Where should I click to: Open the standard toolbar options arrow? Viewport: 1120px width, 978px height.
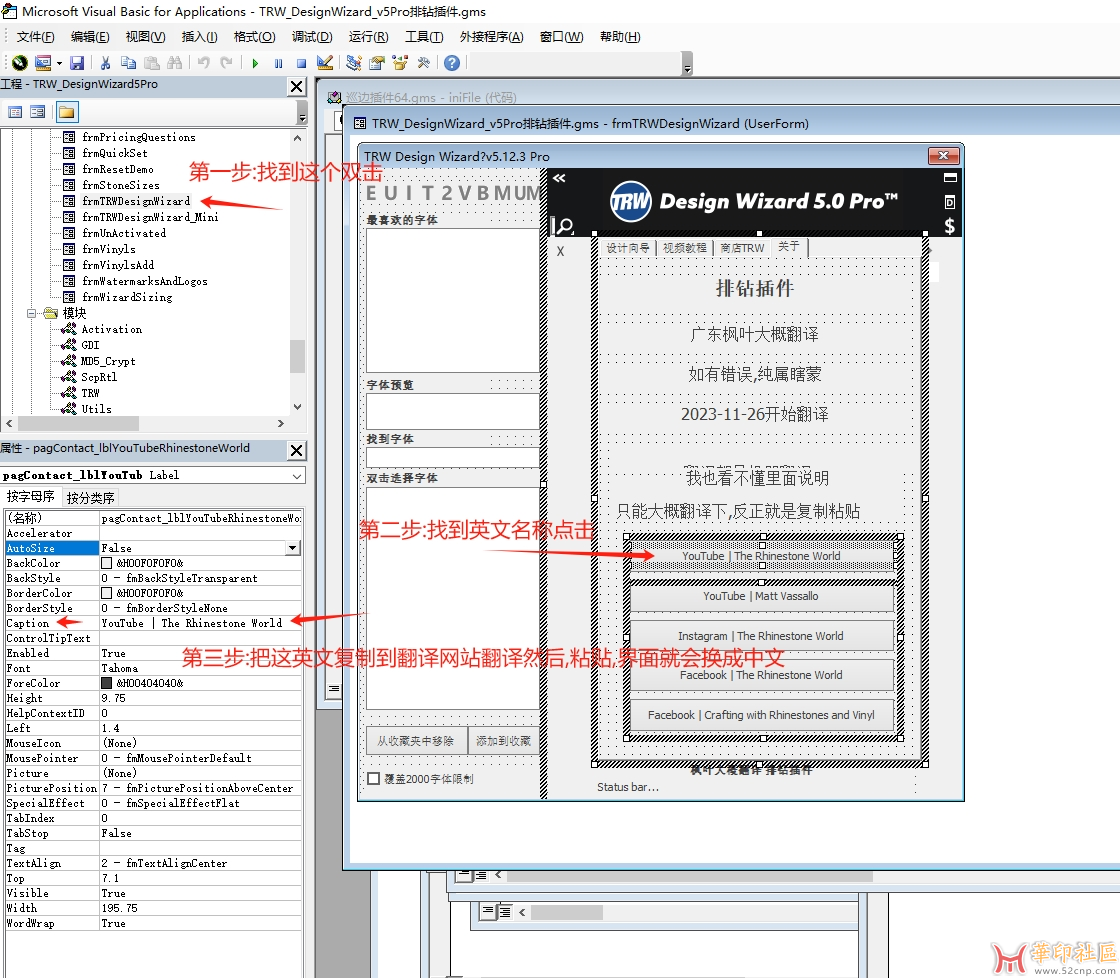click(x=687, y=65)
